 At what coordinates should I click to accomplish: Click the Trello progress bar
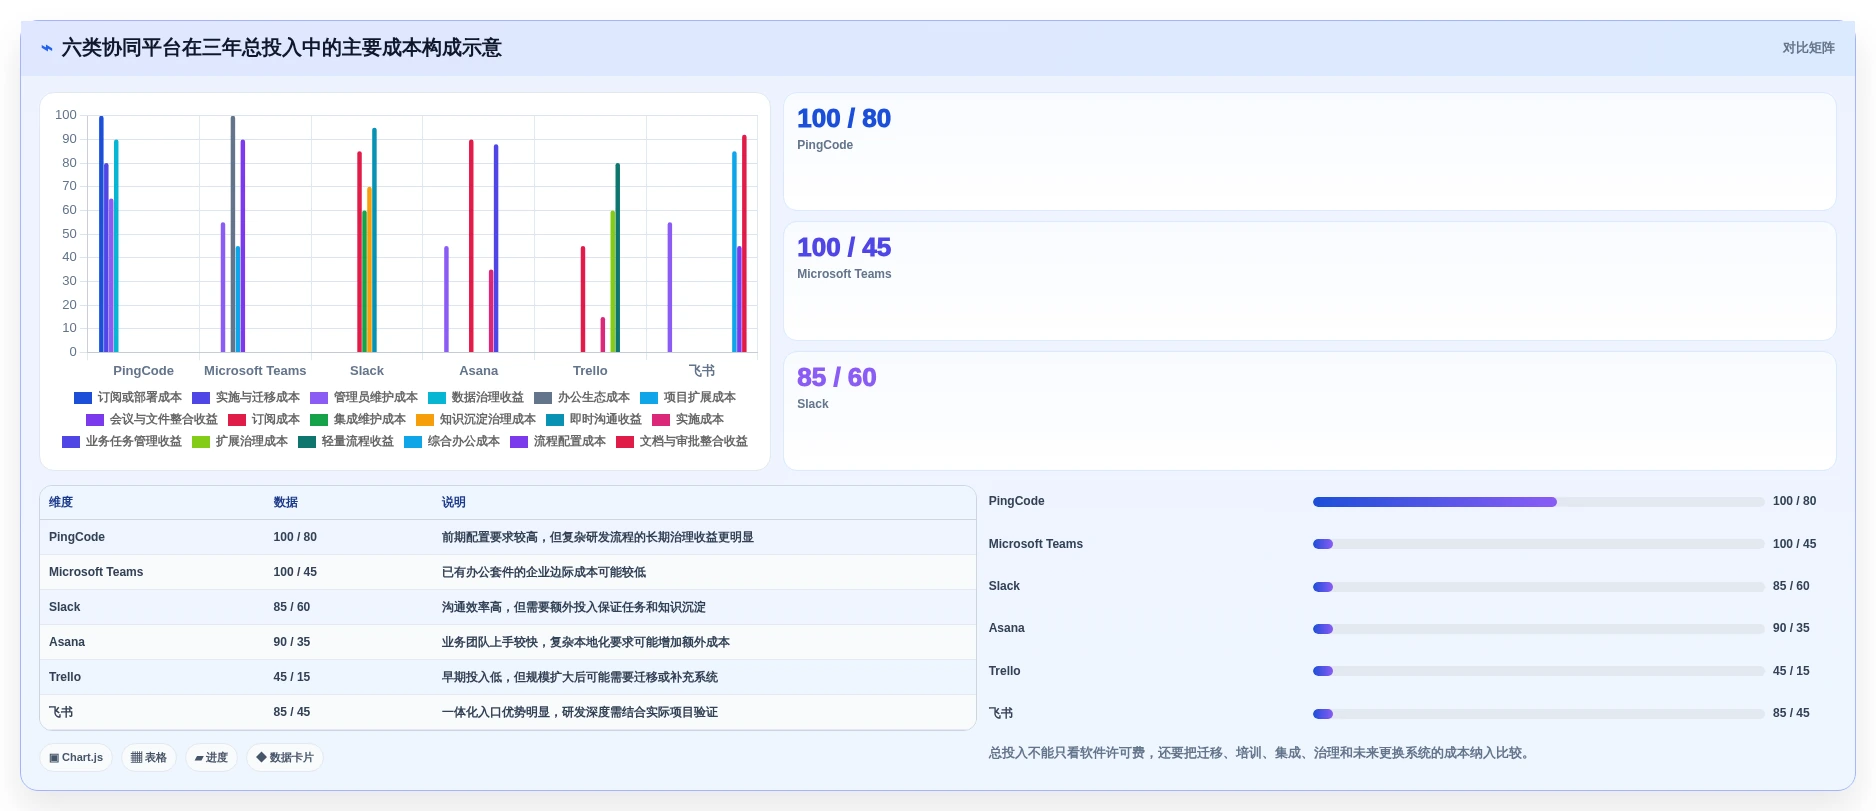(1538, 671)
